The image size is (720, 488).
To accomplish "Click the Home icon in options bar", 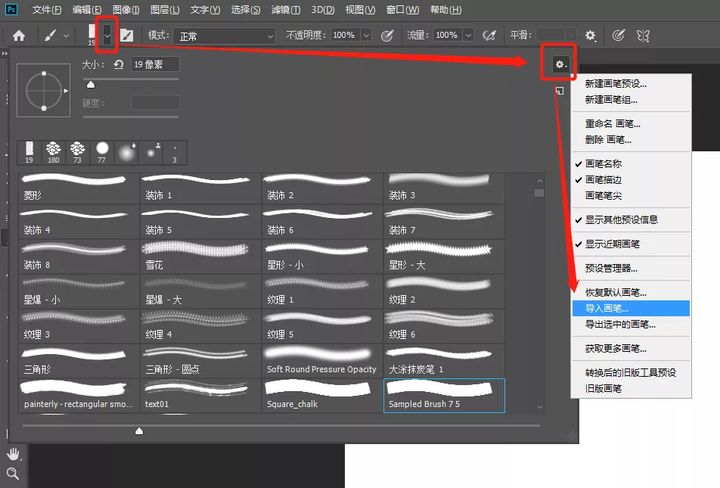I will pyautogui.click(x=19, y=35).
